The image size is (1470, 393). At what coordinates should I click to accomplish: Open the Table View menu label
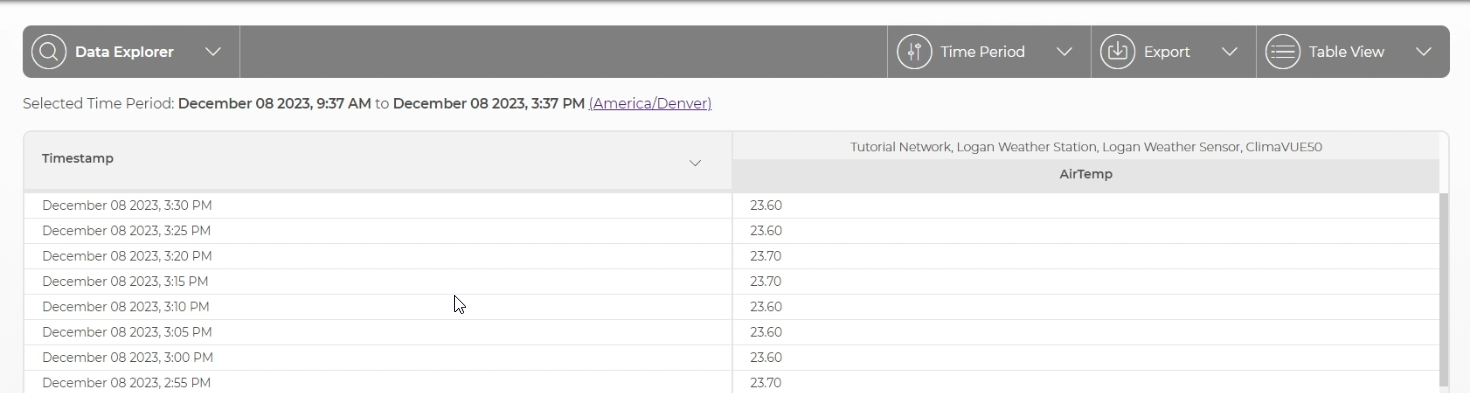tap(1347, 52)
